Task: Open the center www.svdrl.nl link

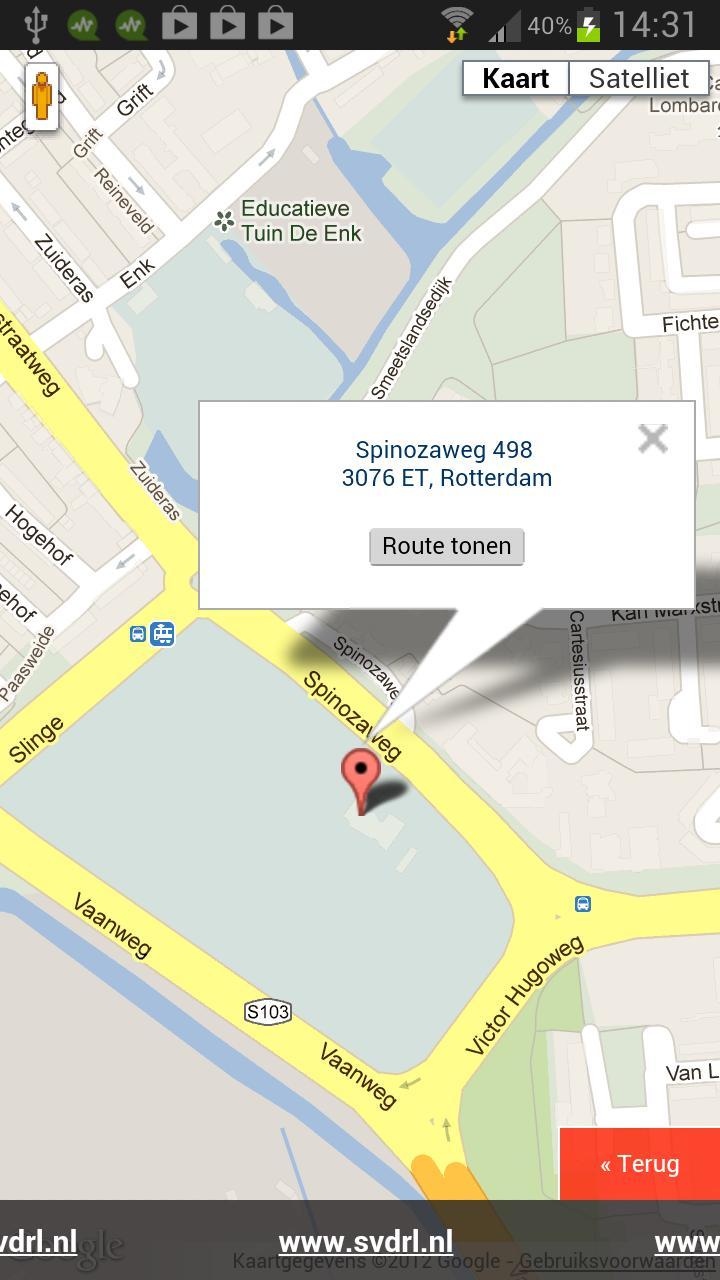Action: pos(366,1242)
